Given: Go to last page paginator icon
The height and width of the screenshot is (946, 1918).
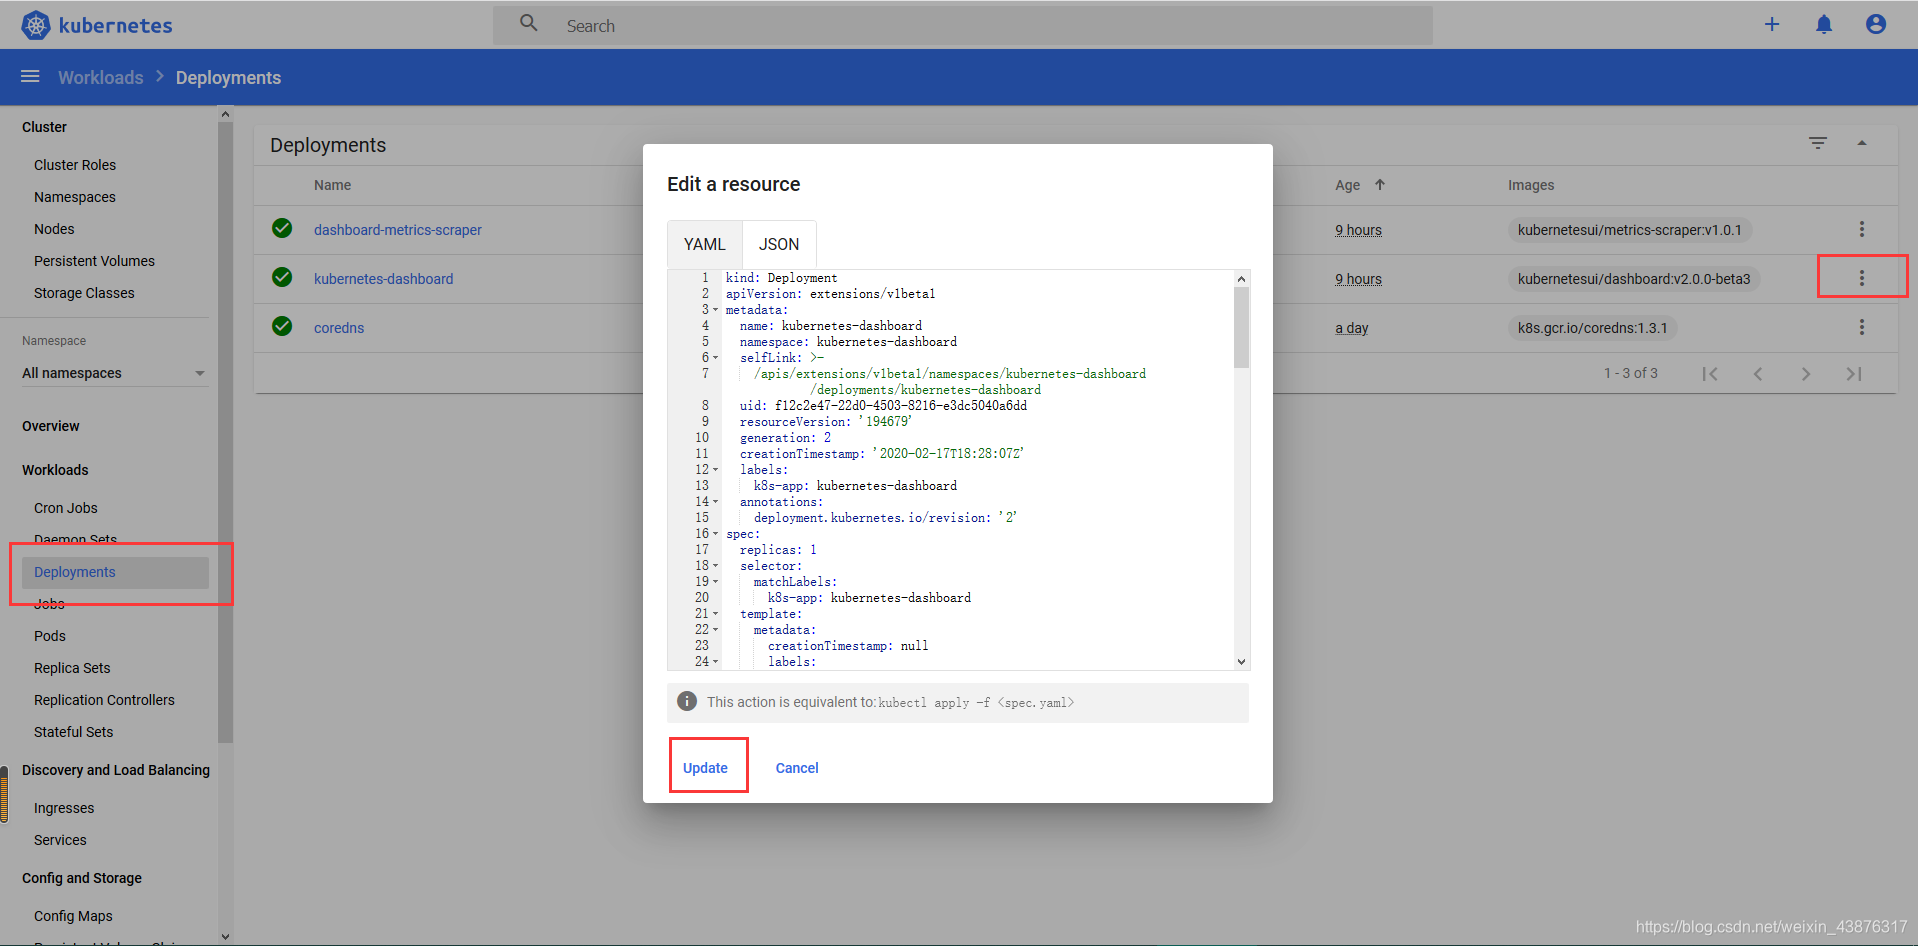Looking at the screenshot, I should coord(1854,374).
